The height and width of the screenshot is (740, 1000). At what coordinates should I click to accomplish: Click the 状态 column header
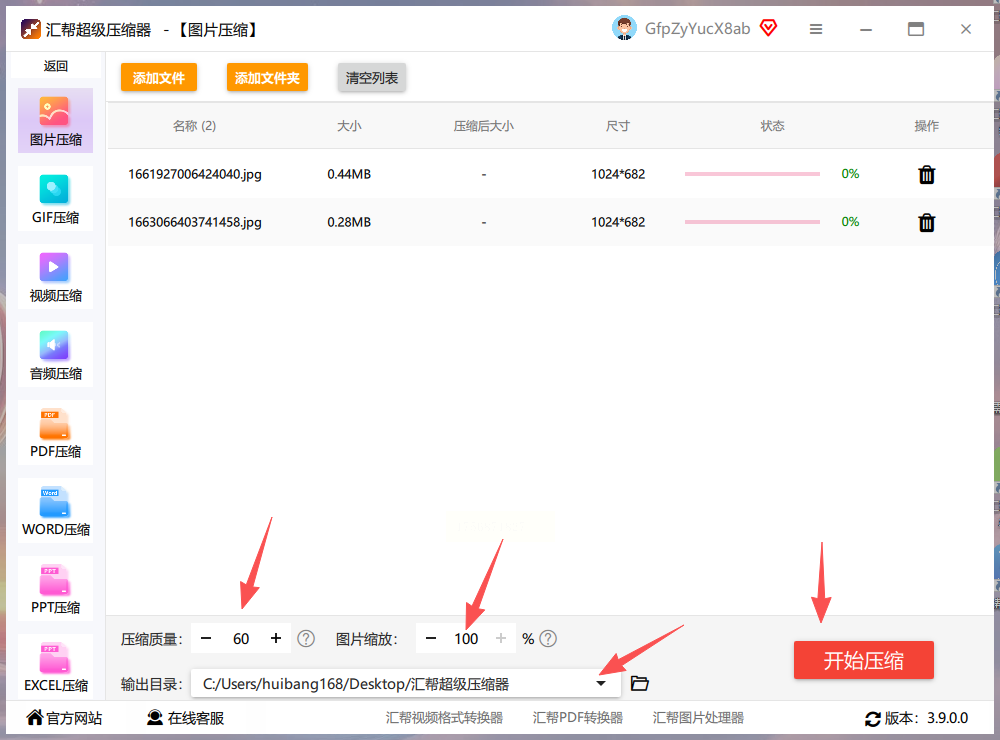(772, 126)
